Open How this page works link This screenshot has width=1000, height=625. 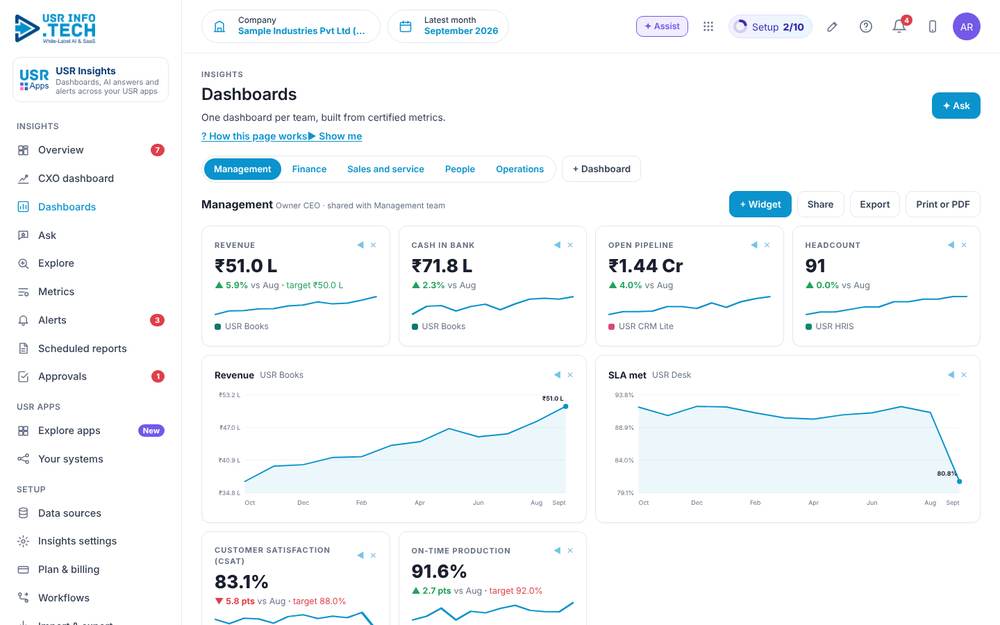(x=254, y=136)
